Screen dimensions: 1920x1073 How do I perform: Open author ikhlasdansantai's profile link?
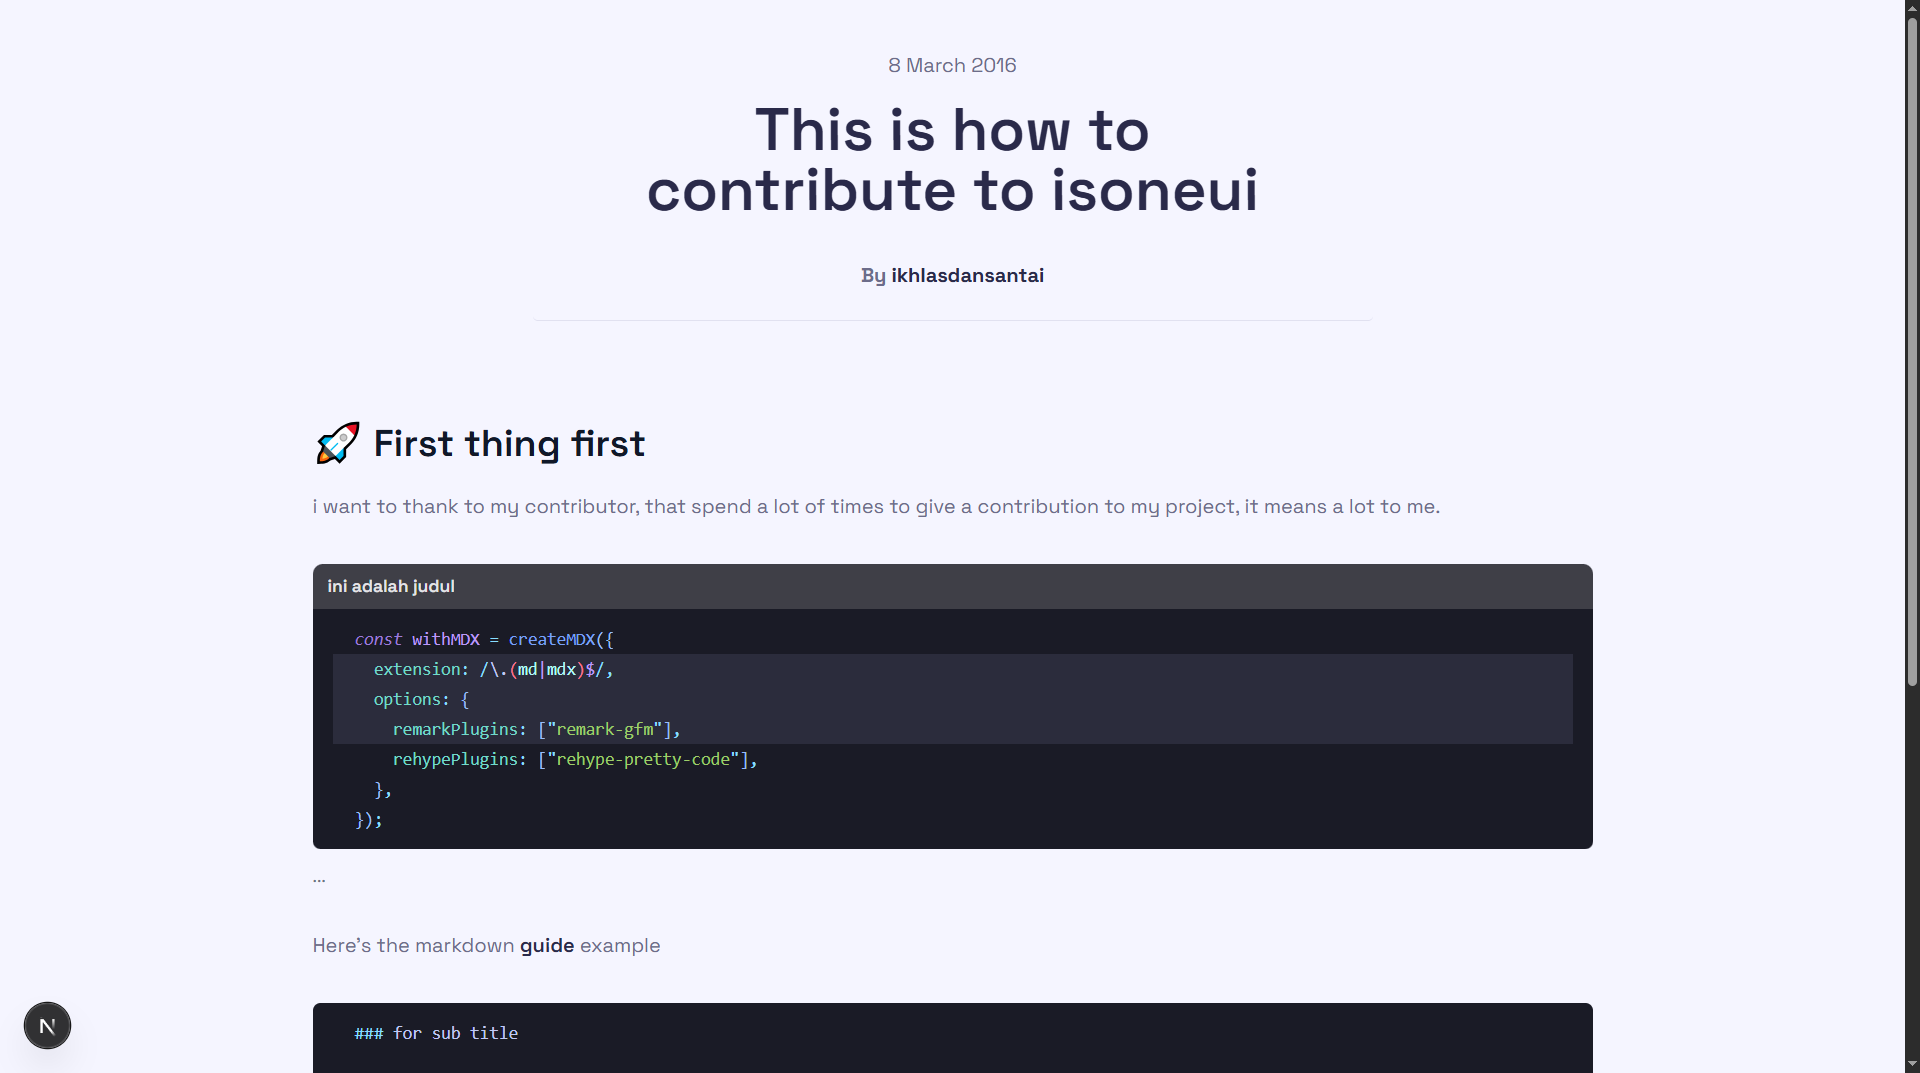point(967,275)
